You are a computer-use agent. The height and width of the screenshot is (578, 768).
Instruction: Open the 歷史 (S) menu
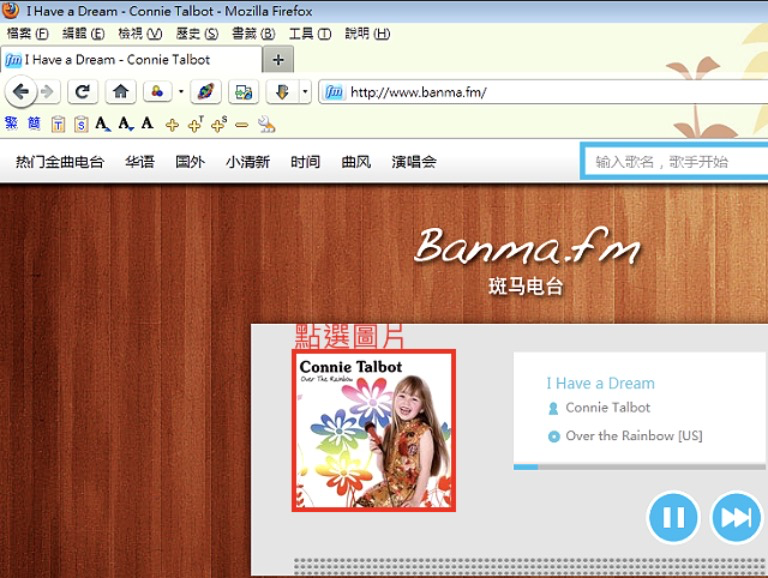point(197,33)
